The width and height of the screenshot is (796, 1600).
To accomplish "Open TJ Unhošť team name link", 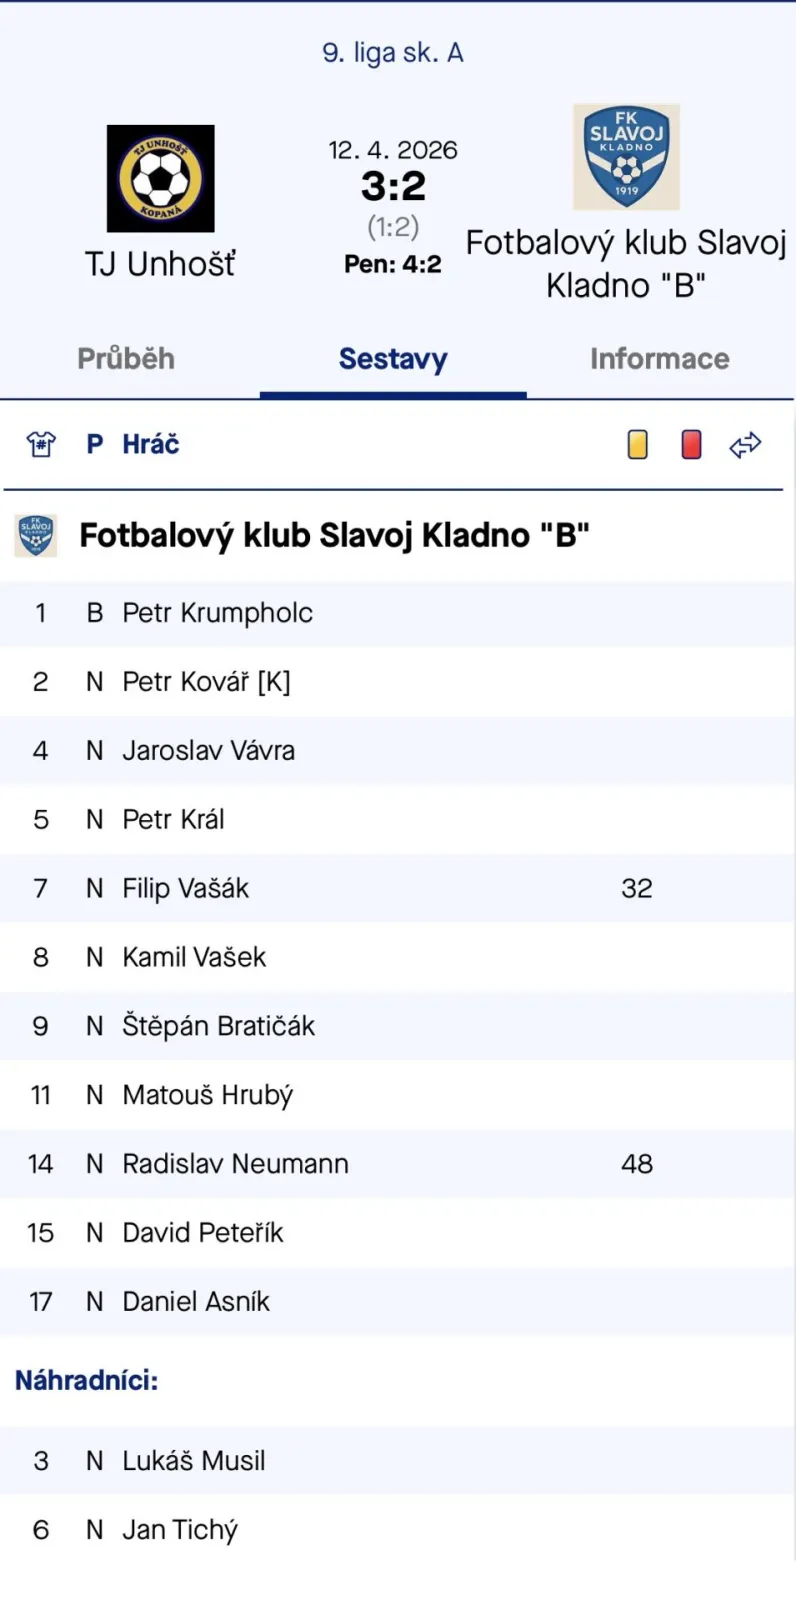I will (160, 264).
